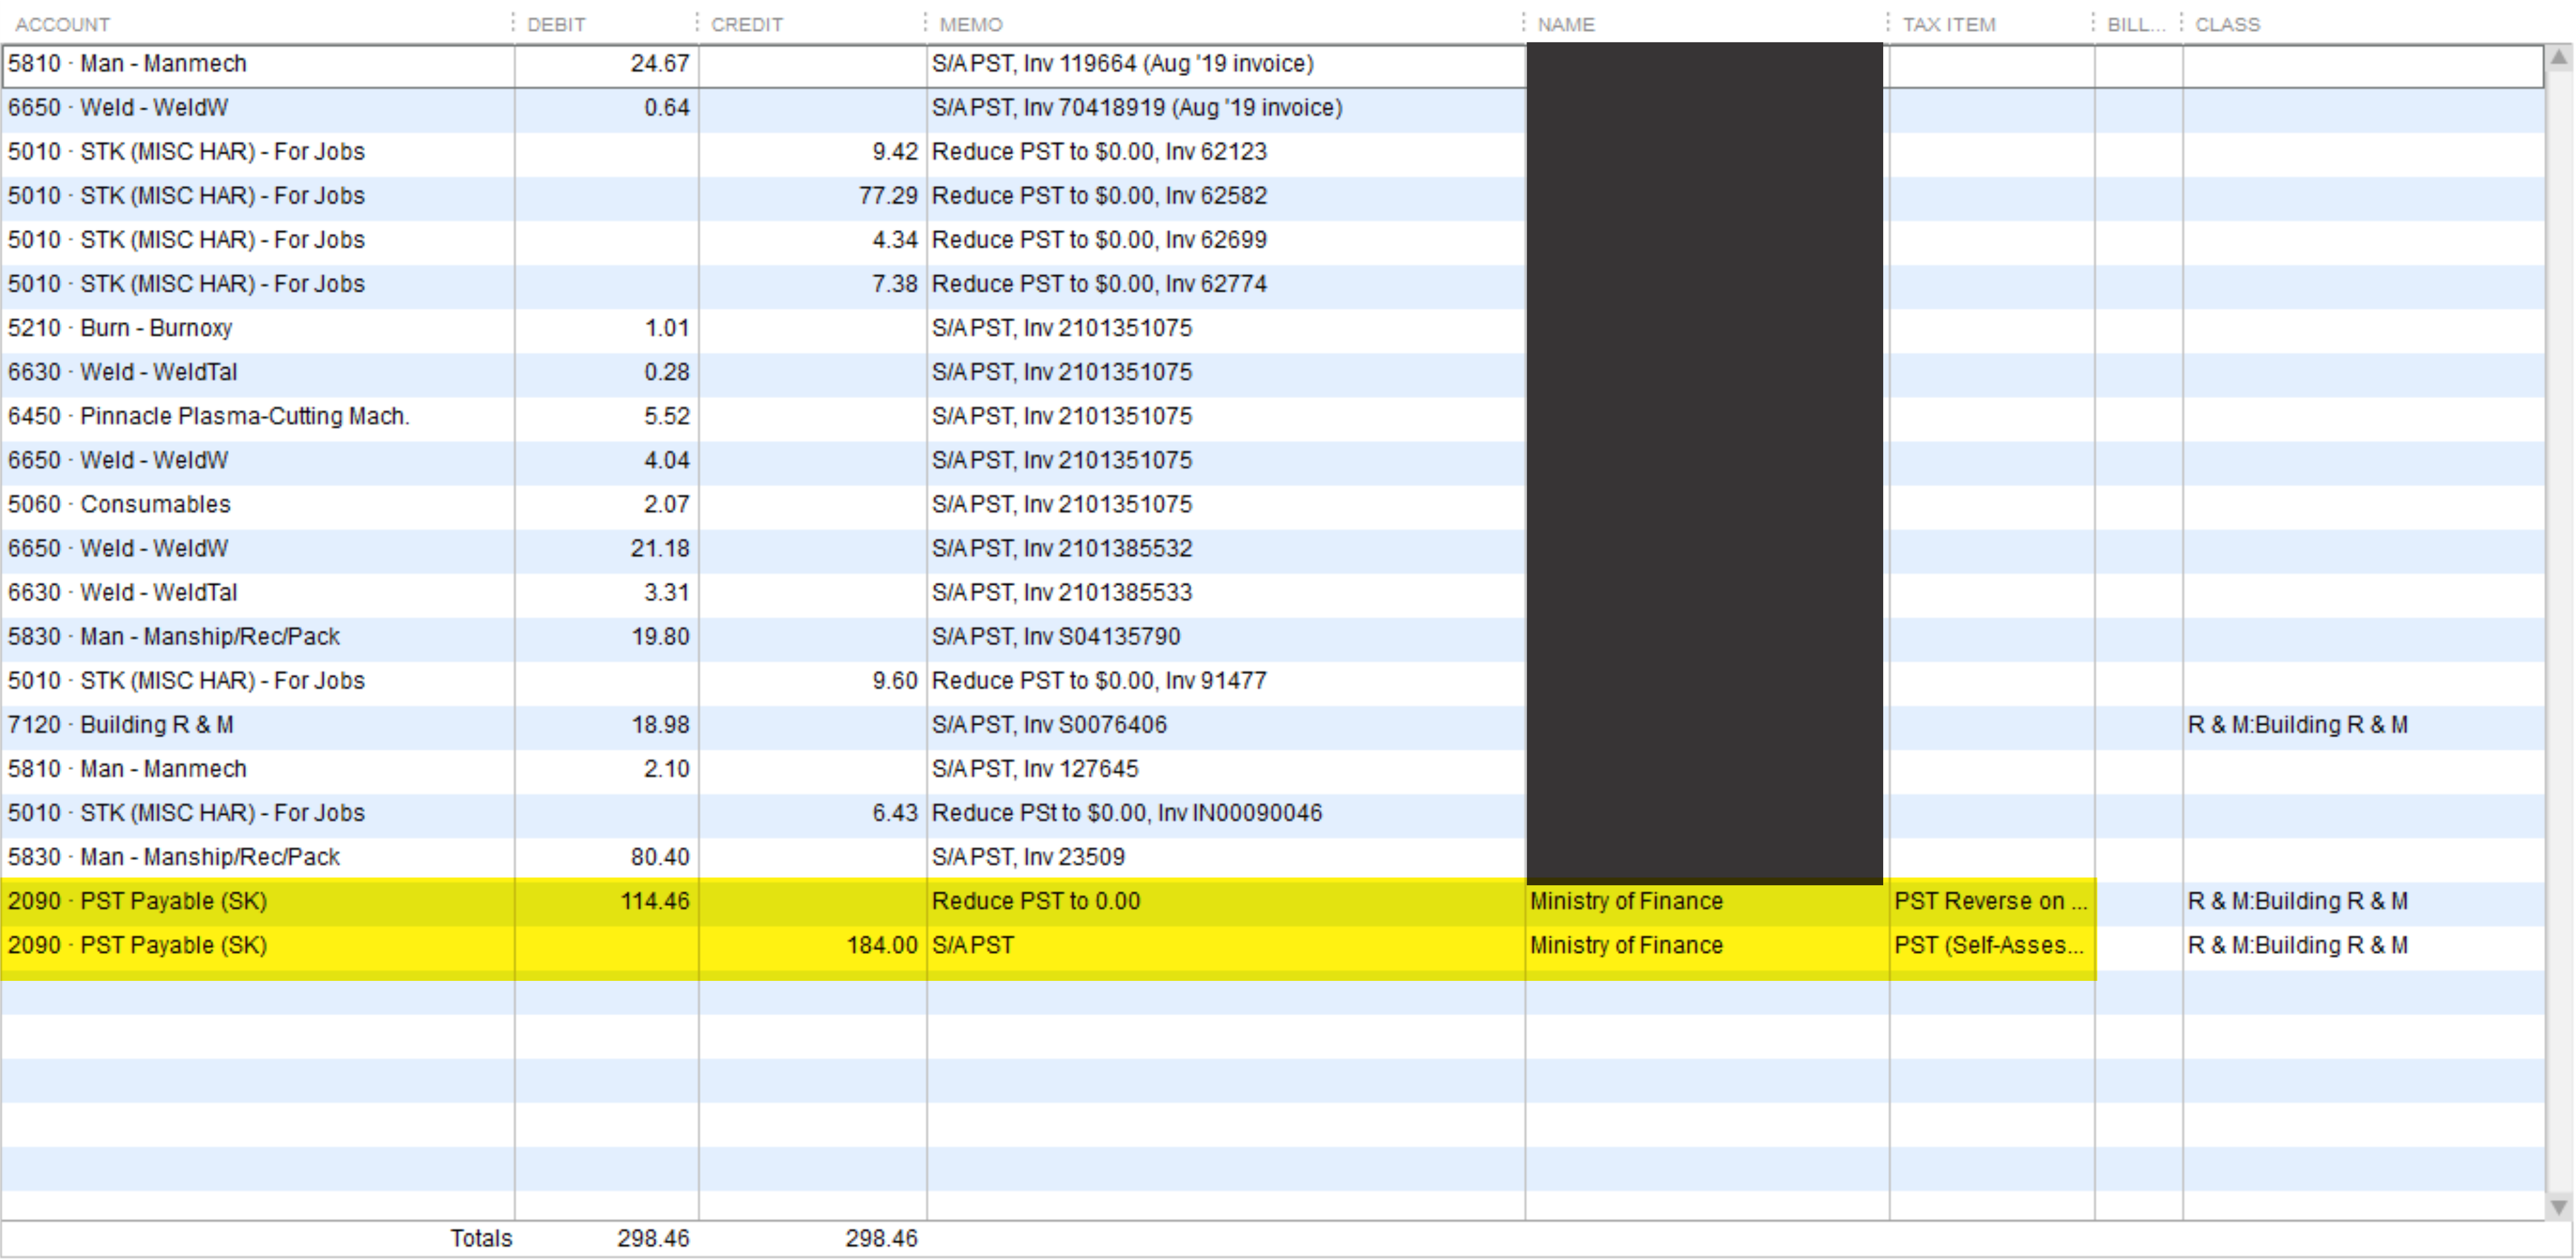Select the PST Reverse on tax item cell
Screen dimensions: 2576x1260
click(x=1990, y=901)
